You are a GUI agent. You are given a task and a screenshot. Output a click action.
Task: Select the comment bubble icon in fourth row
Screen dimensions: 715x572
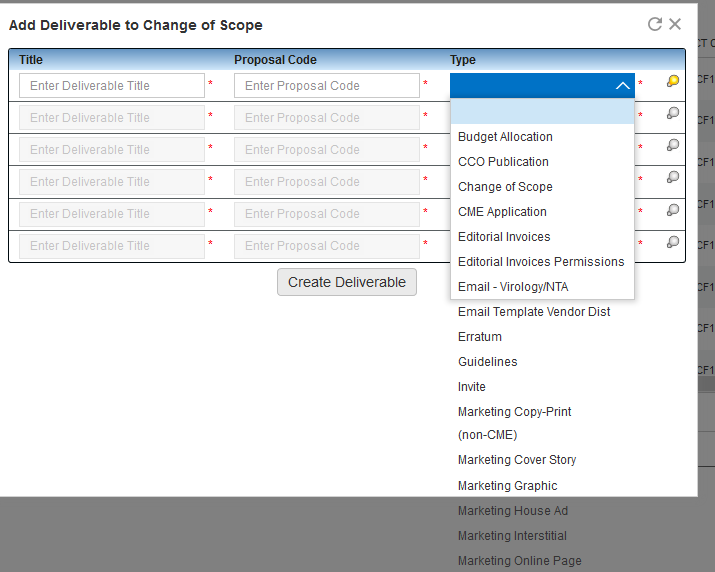pyautogui.click(x=673, y=178)
